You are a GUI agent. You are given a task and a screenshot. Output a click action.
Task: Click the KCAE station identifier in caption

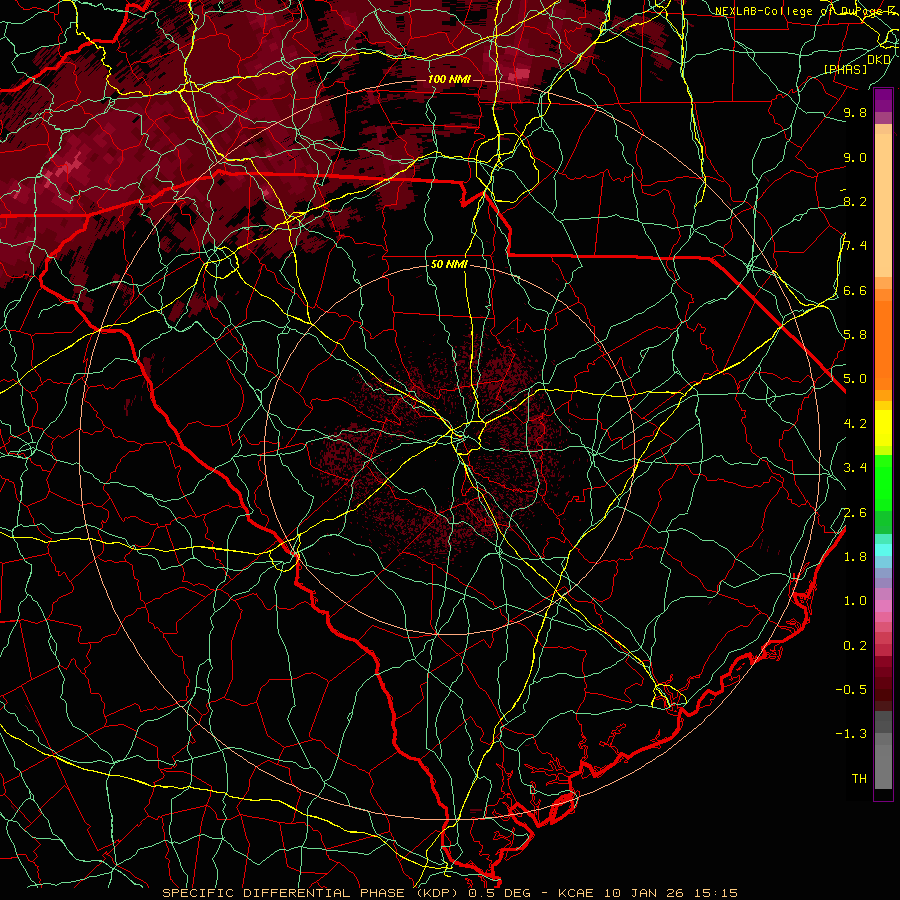pos(578,893)
